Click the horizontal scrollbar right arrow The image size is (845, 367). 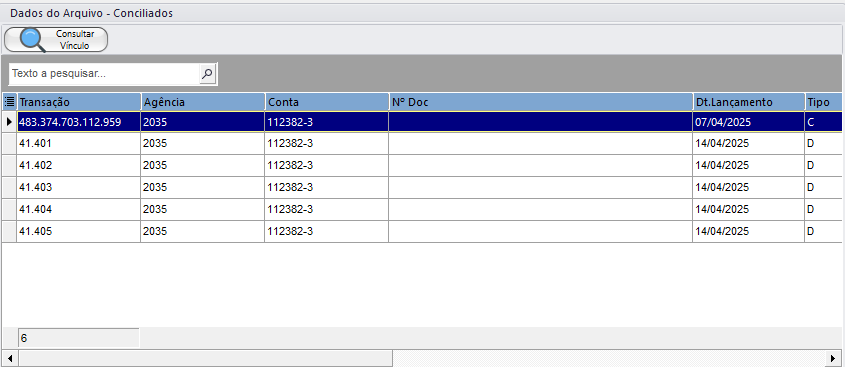point(834,358)
